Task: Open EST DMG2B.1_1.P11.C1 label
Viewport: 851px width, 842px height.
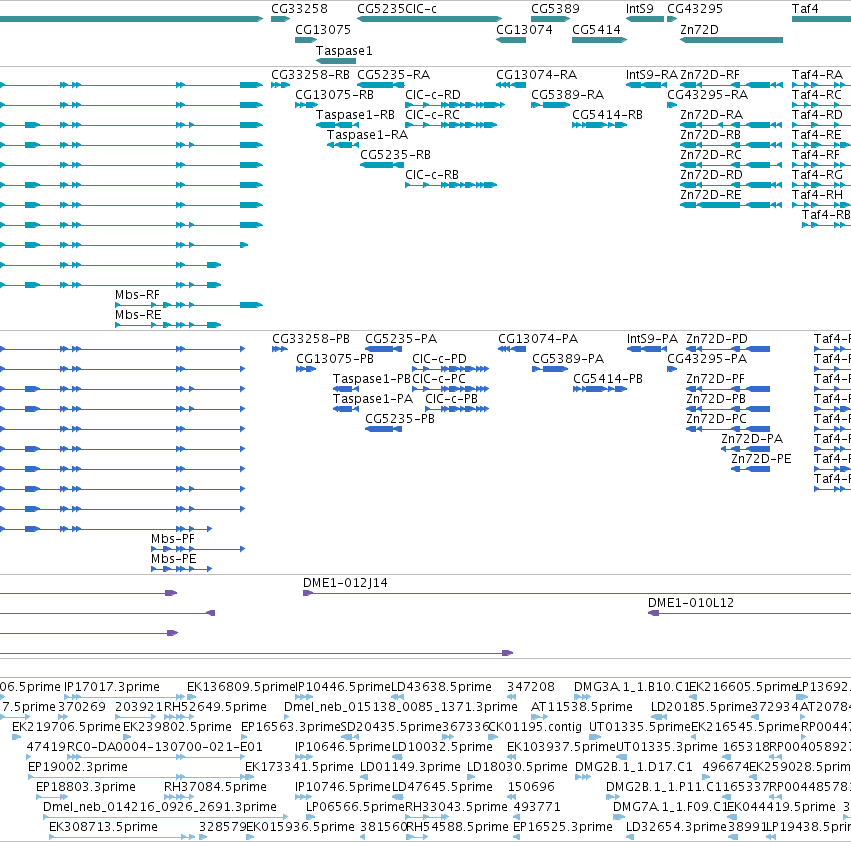Action: [x=663, y=787]
